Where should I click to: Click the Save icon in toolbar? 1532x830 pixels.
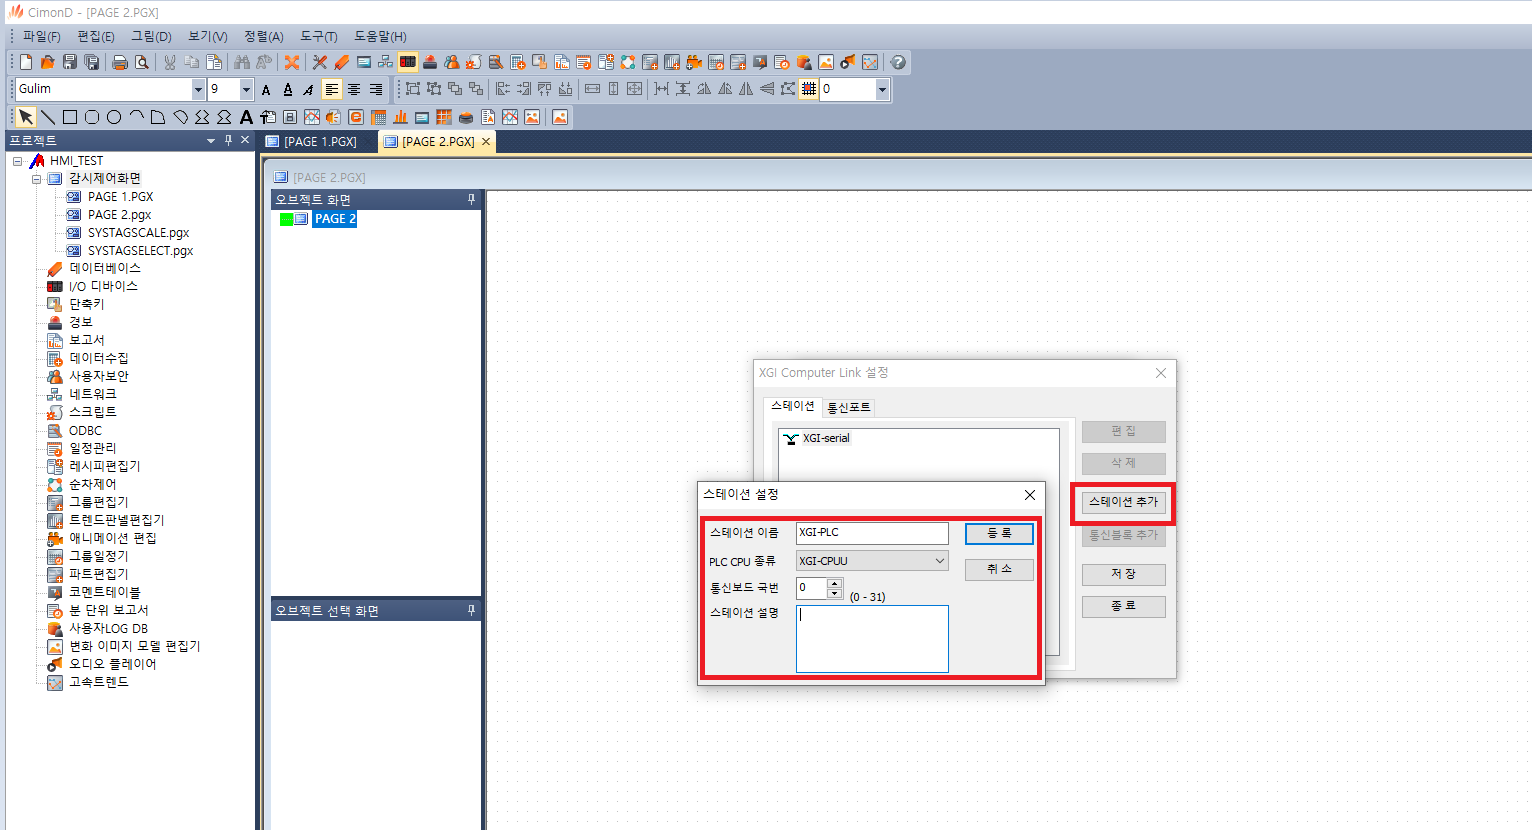[69, 62]
